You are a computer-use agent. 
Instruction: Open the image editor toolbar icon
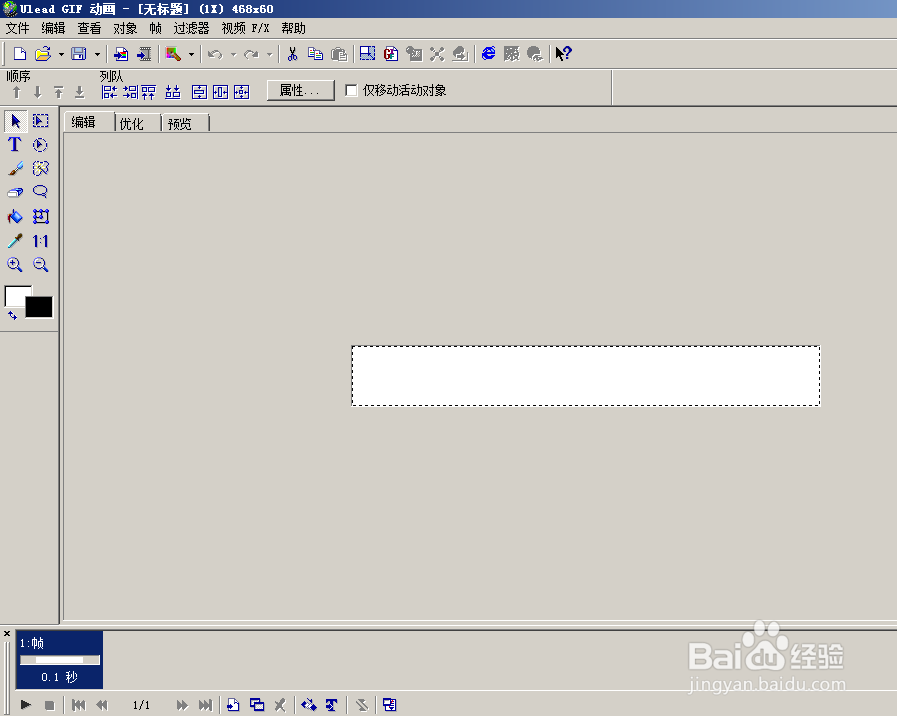coord(173,54)
